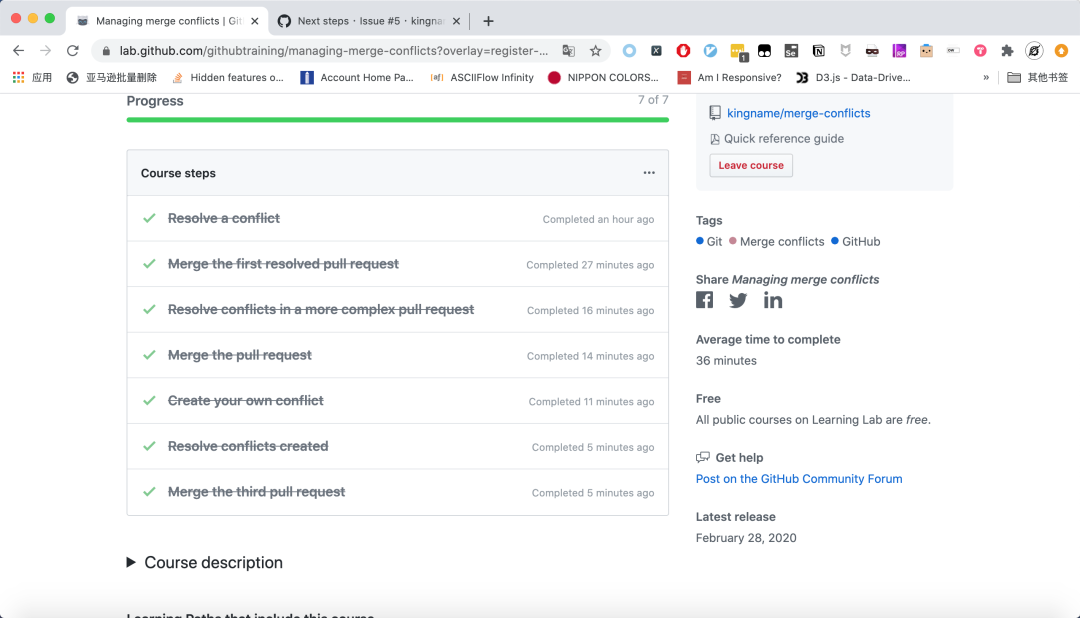1080x618 pixels.
Task: Click the orange Chrome update arrow
Action: 1061,50
